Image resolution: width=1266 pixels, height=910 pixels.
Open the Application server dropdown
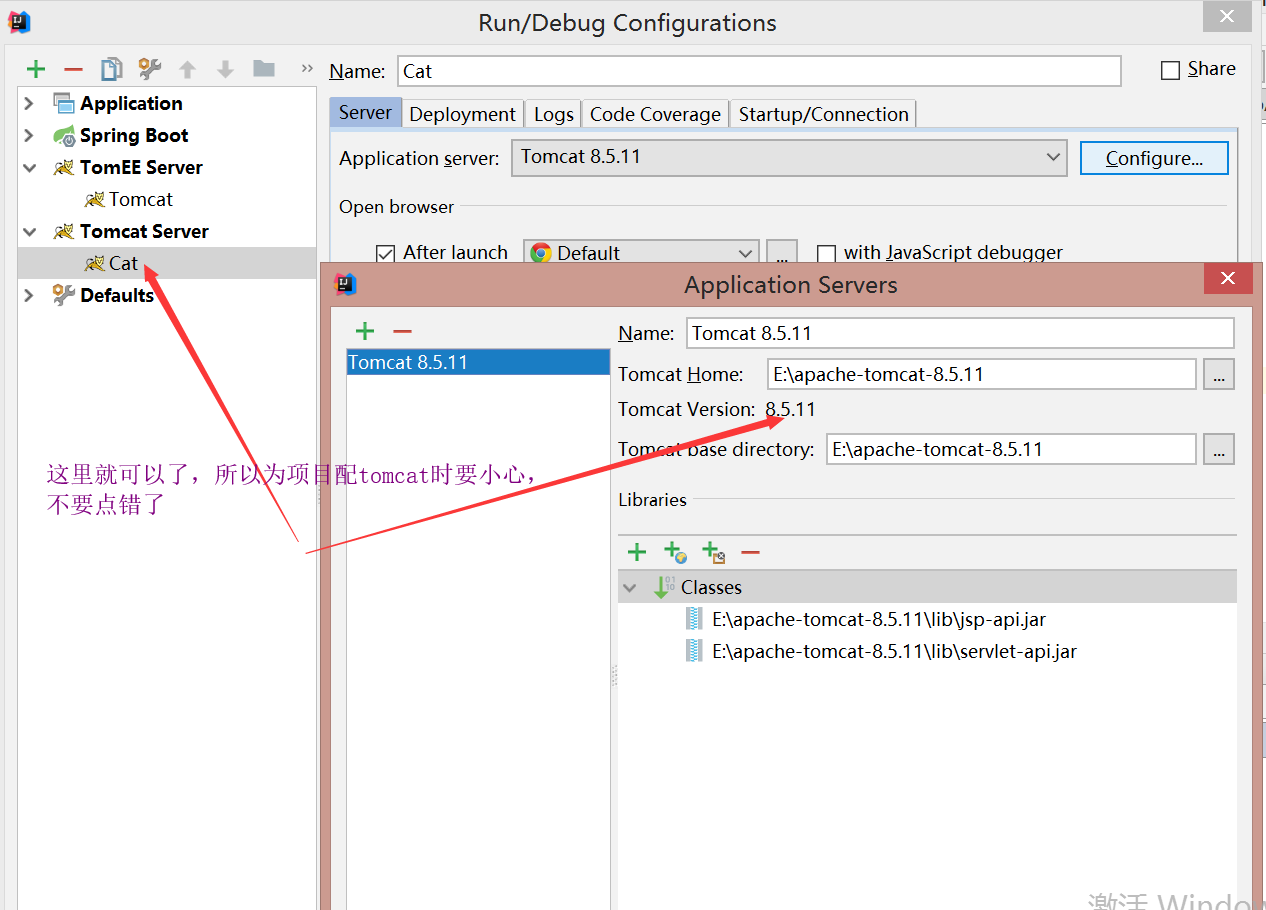click(x=1052, y=157)
